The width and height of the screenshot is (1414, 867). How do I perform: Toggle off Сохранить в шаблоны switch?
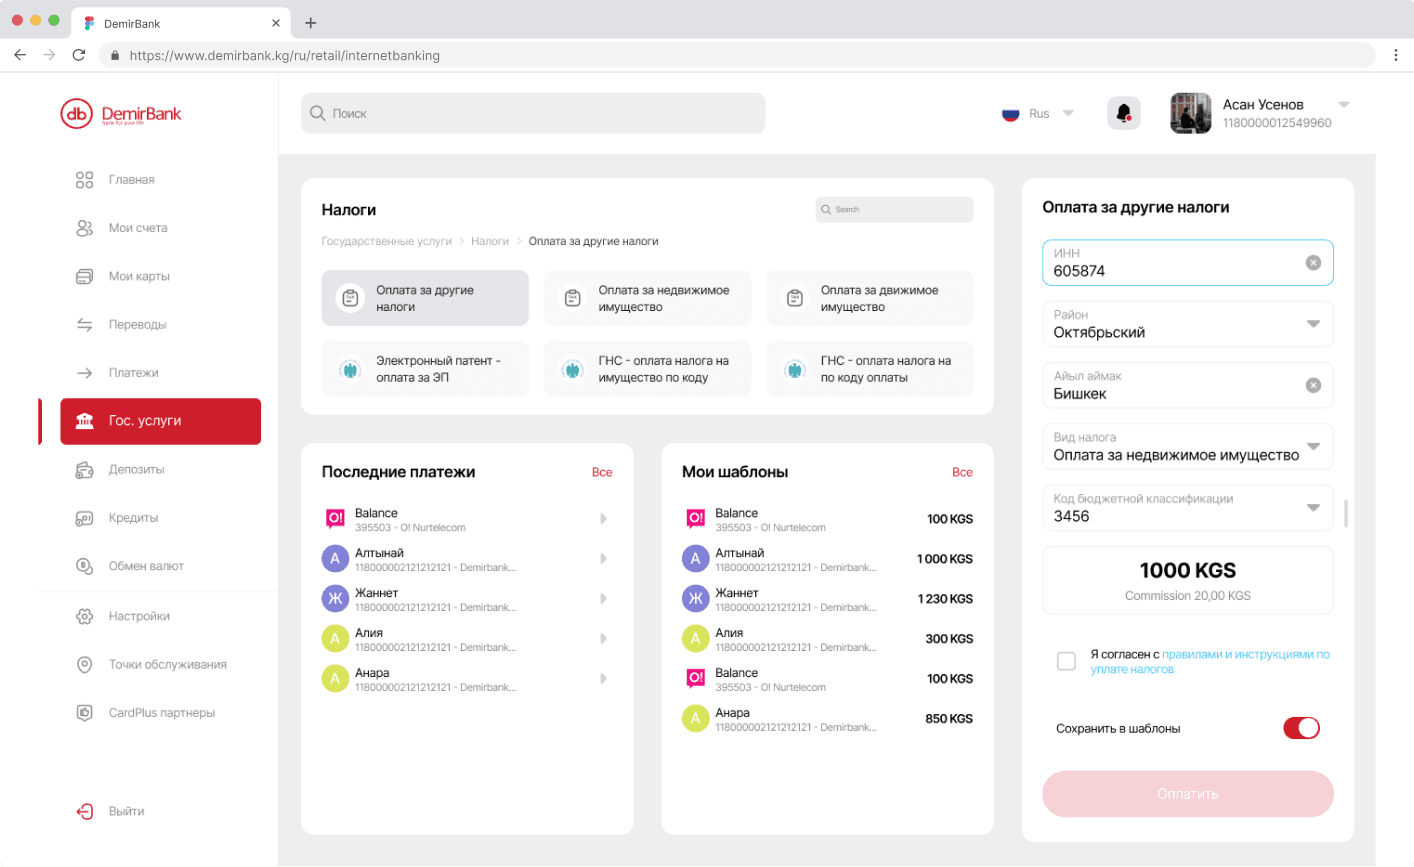click(x=1301, y=728)
